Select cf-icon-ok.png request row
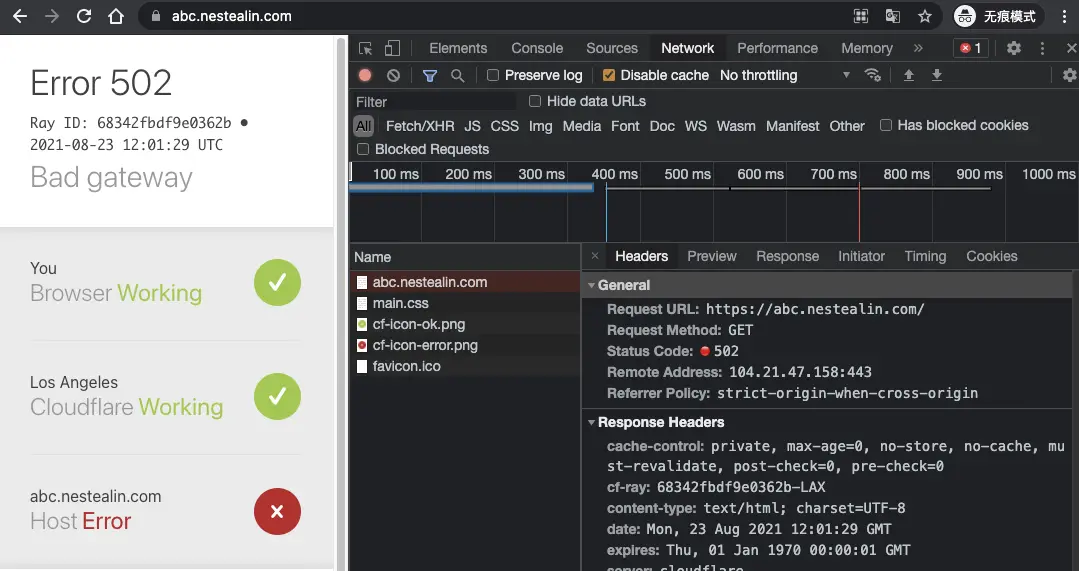This screenshot has width=1079, height=571. tap(465, 324)
